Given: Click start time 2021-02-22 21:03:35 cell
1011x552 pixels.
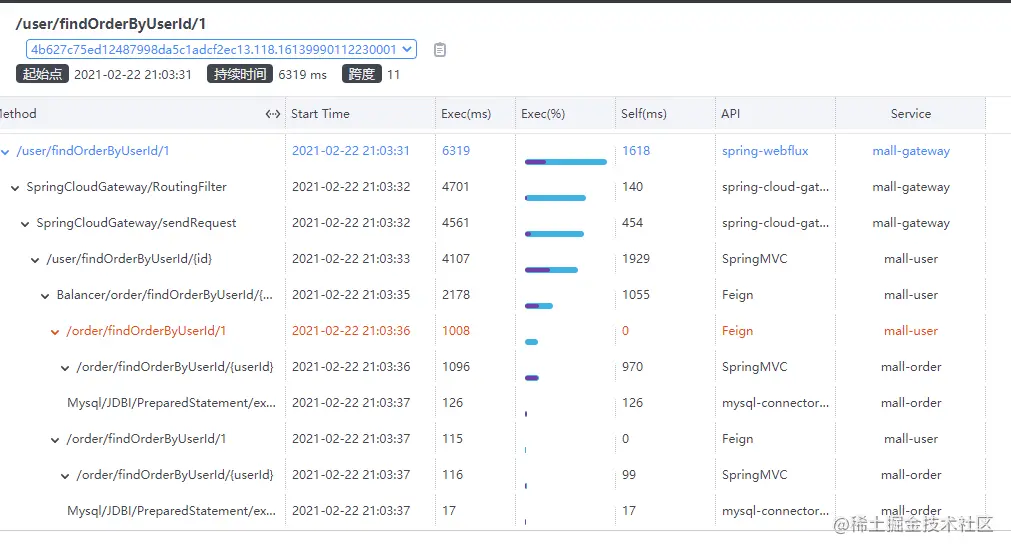Looking at the screenshot, I should pos(351,295).
